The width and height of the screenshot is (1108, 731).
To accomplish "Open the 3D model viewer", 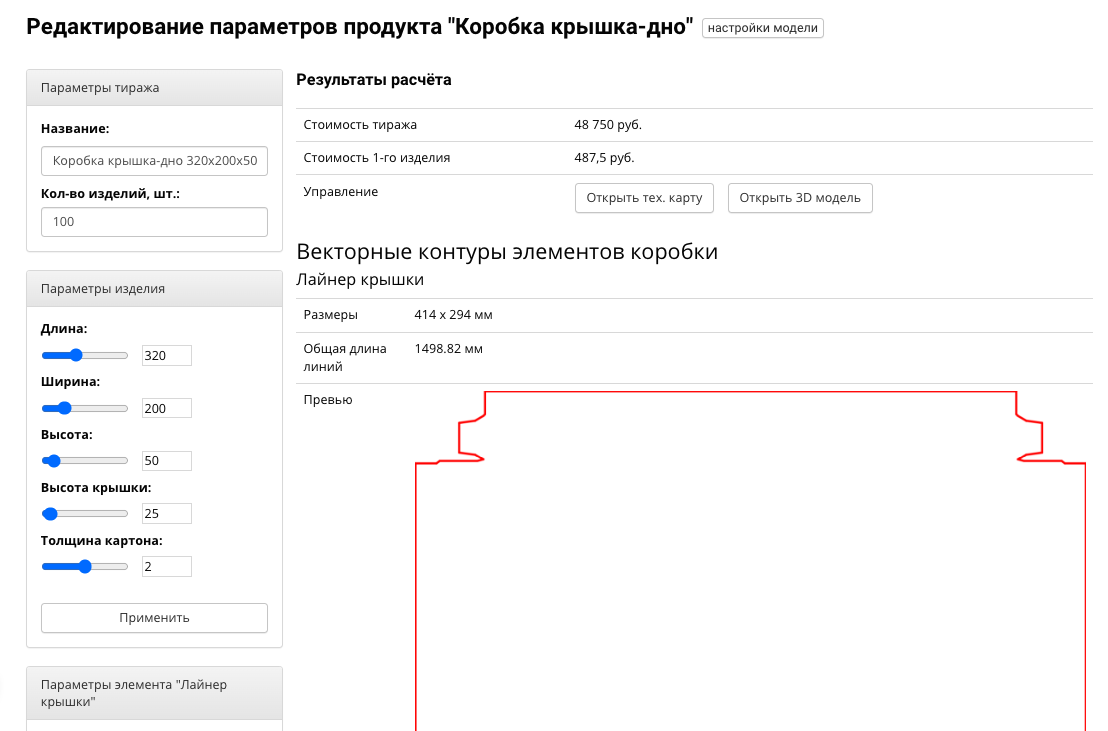I will coord(800,197).
